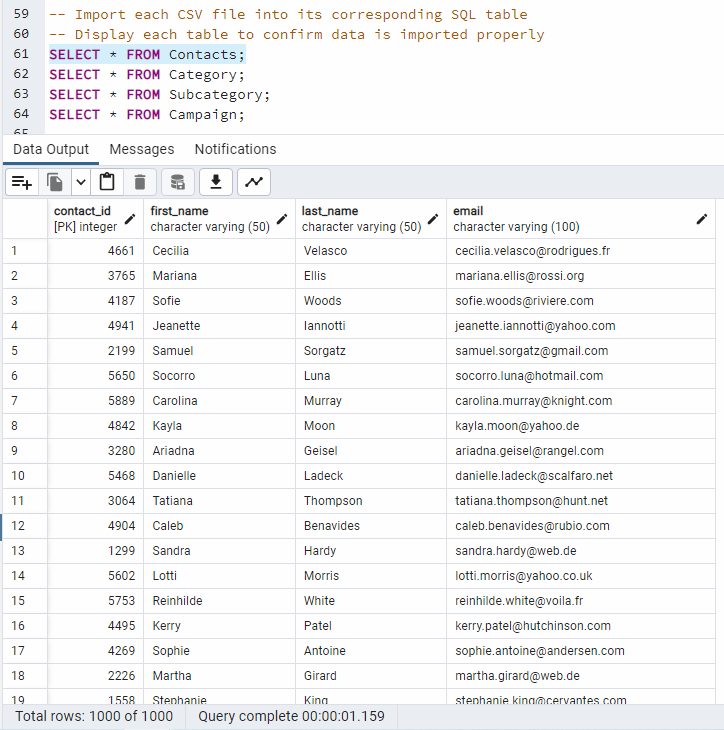Click last_name cell 'Ellis'

(371, 276)
